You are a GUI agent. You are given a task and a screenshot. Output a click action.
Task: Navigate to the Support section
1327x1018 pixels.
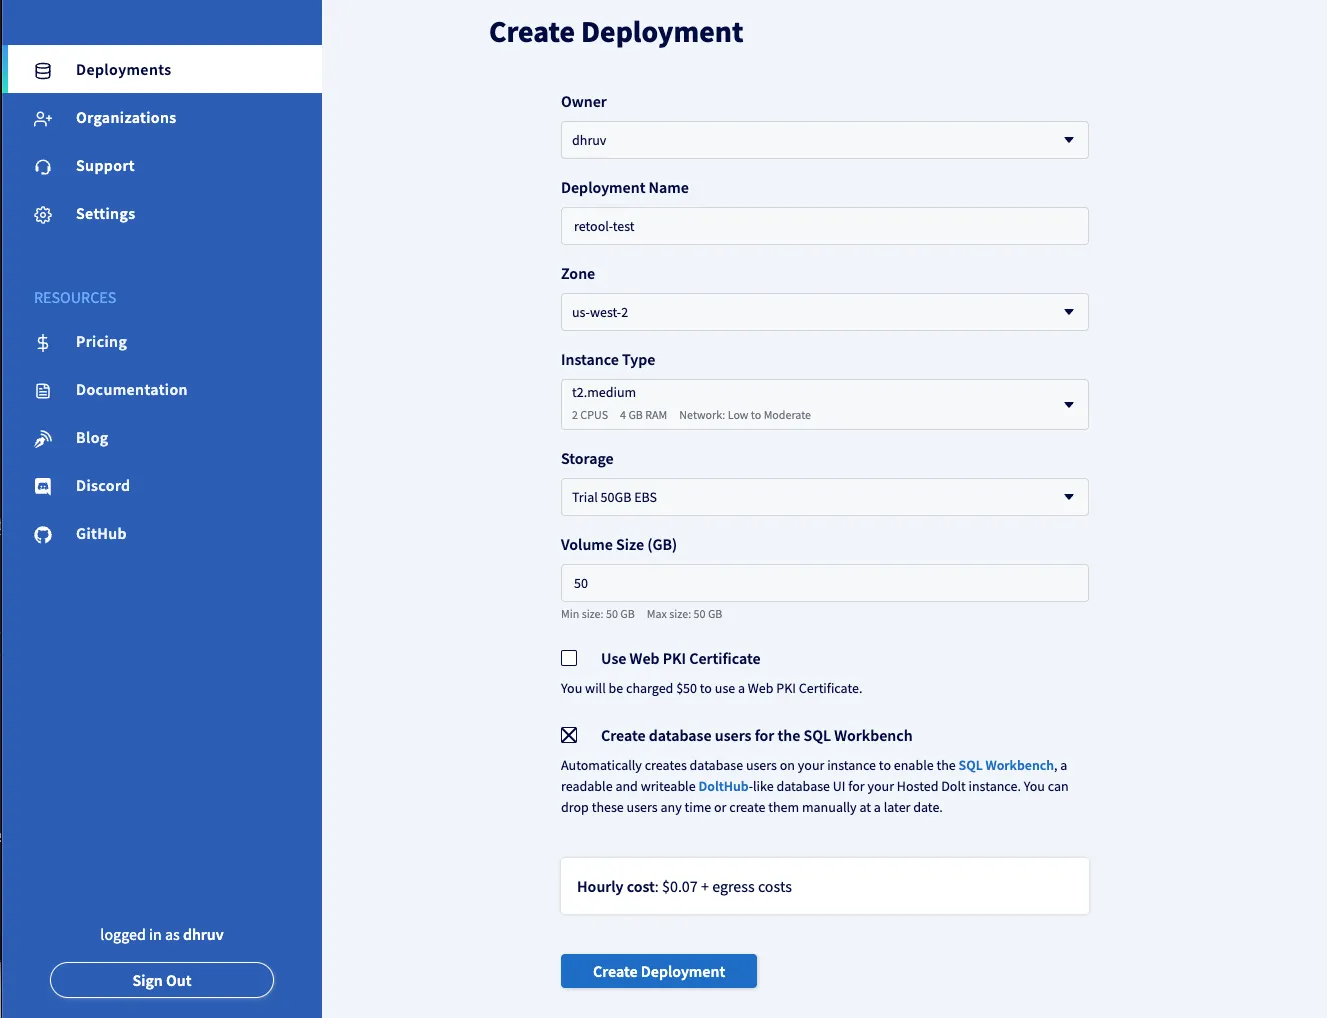(x=105, y=166)
